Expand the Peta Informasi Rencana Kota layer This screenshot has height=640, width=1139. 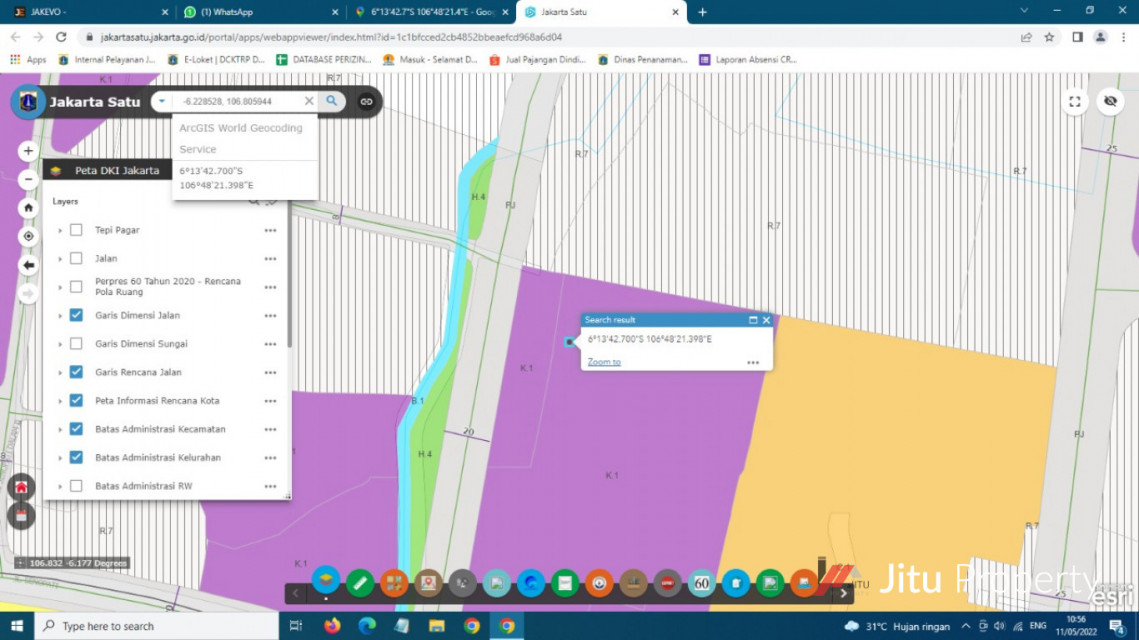pyautogui.click(x=60, y=401)
